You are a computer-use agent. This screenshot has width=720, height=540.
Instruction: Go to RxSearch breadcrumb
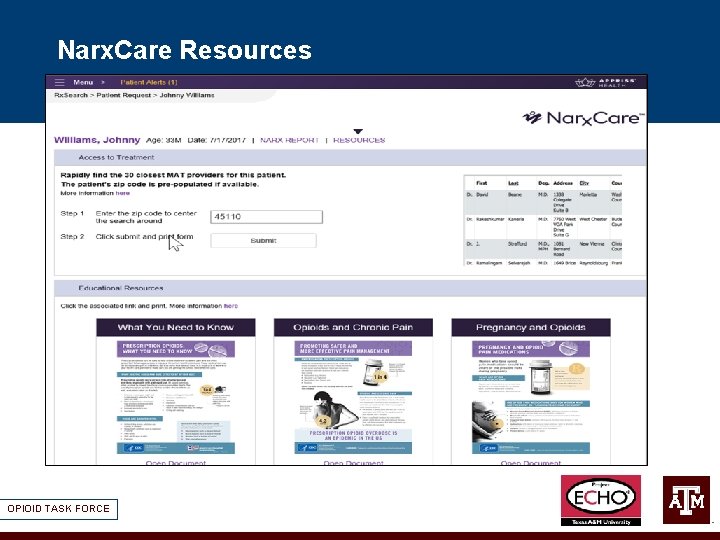[x=71, y=95]
